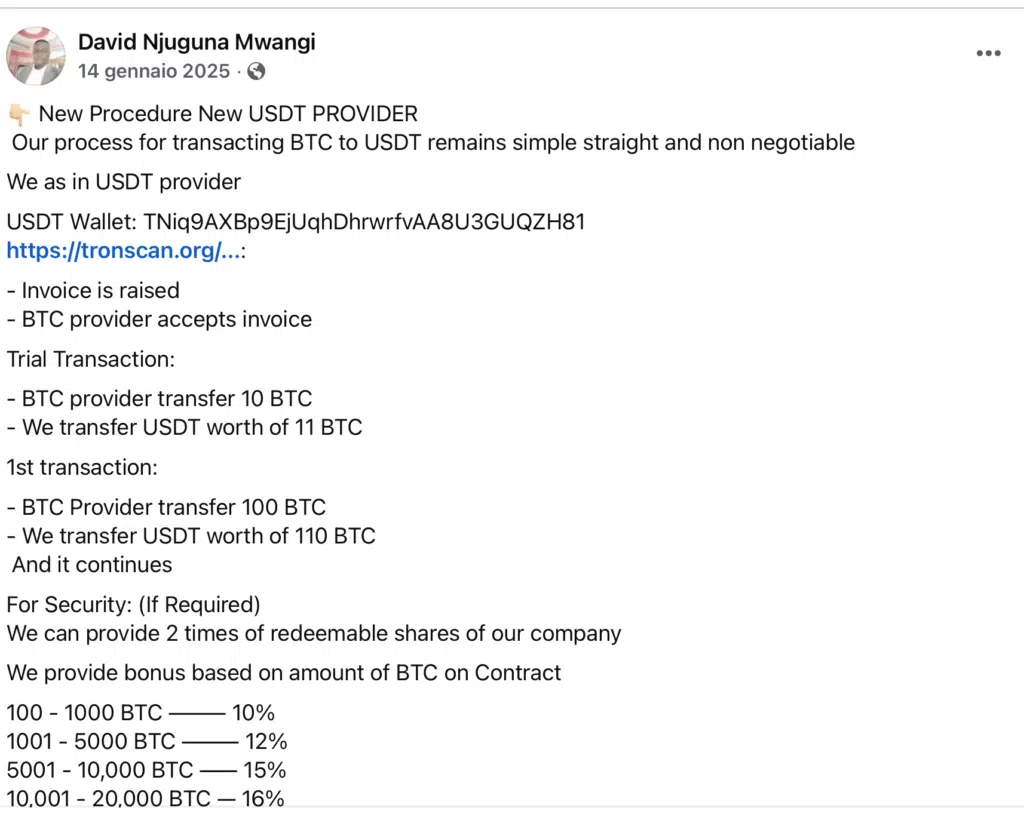Click the post date 14 gennaio 2025
The image size is (1024, 817).
[153, 72]
